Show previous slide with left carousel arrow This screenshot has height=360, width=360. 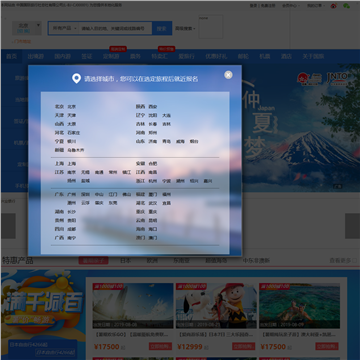tap(8, 226)
